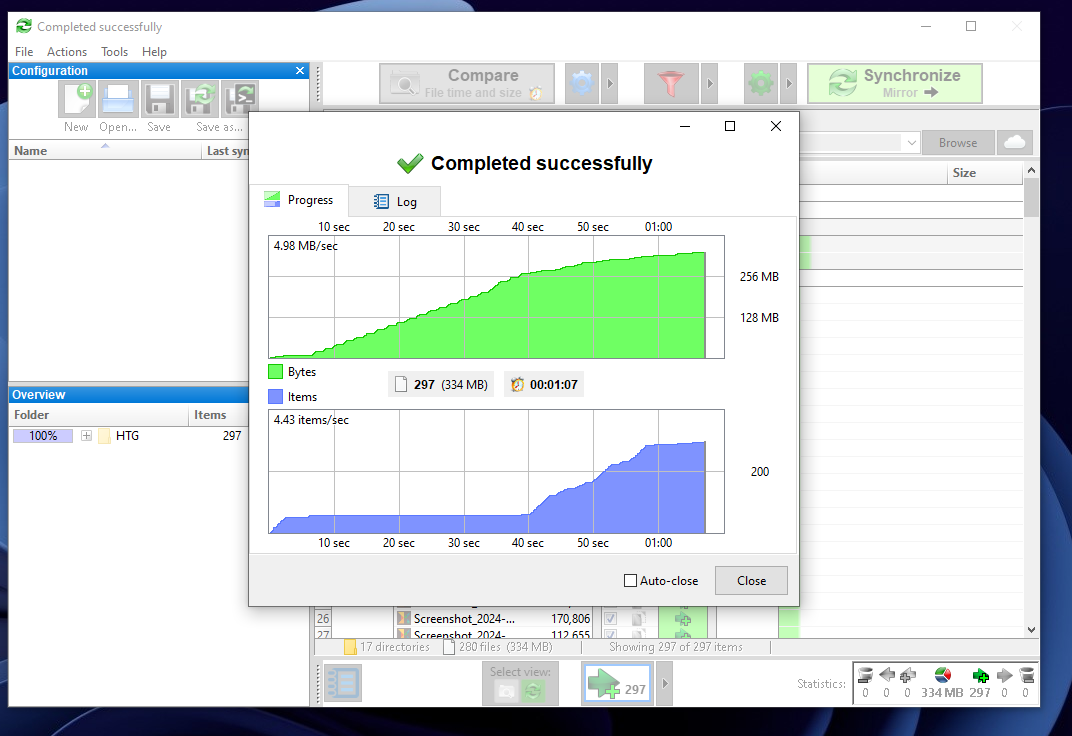This screenshot has width=1072, height=736.
Task: Open the File menu
Action: click(24, 52)
